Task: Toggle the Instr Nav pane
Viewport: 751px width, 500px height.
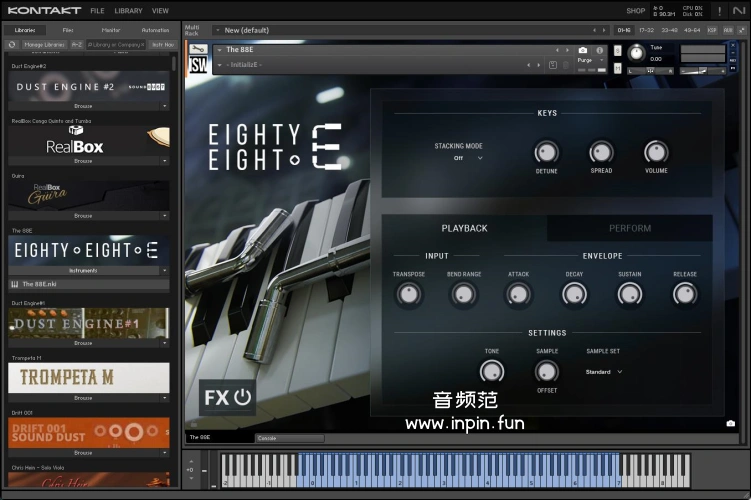Action: [x=163, y=45]
